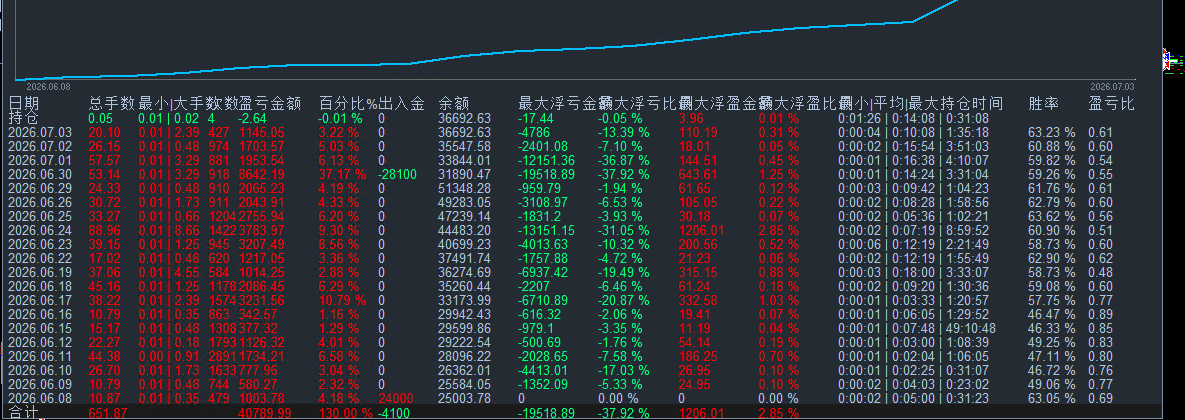Click the 余额 column header
Image resolution: width=1185 pixels, height=420 pixels.
tap(453, 103)
